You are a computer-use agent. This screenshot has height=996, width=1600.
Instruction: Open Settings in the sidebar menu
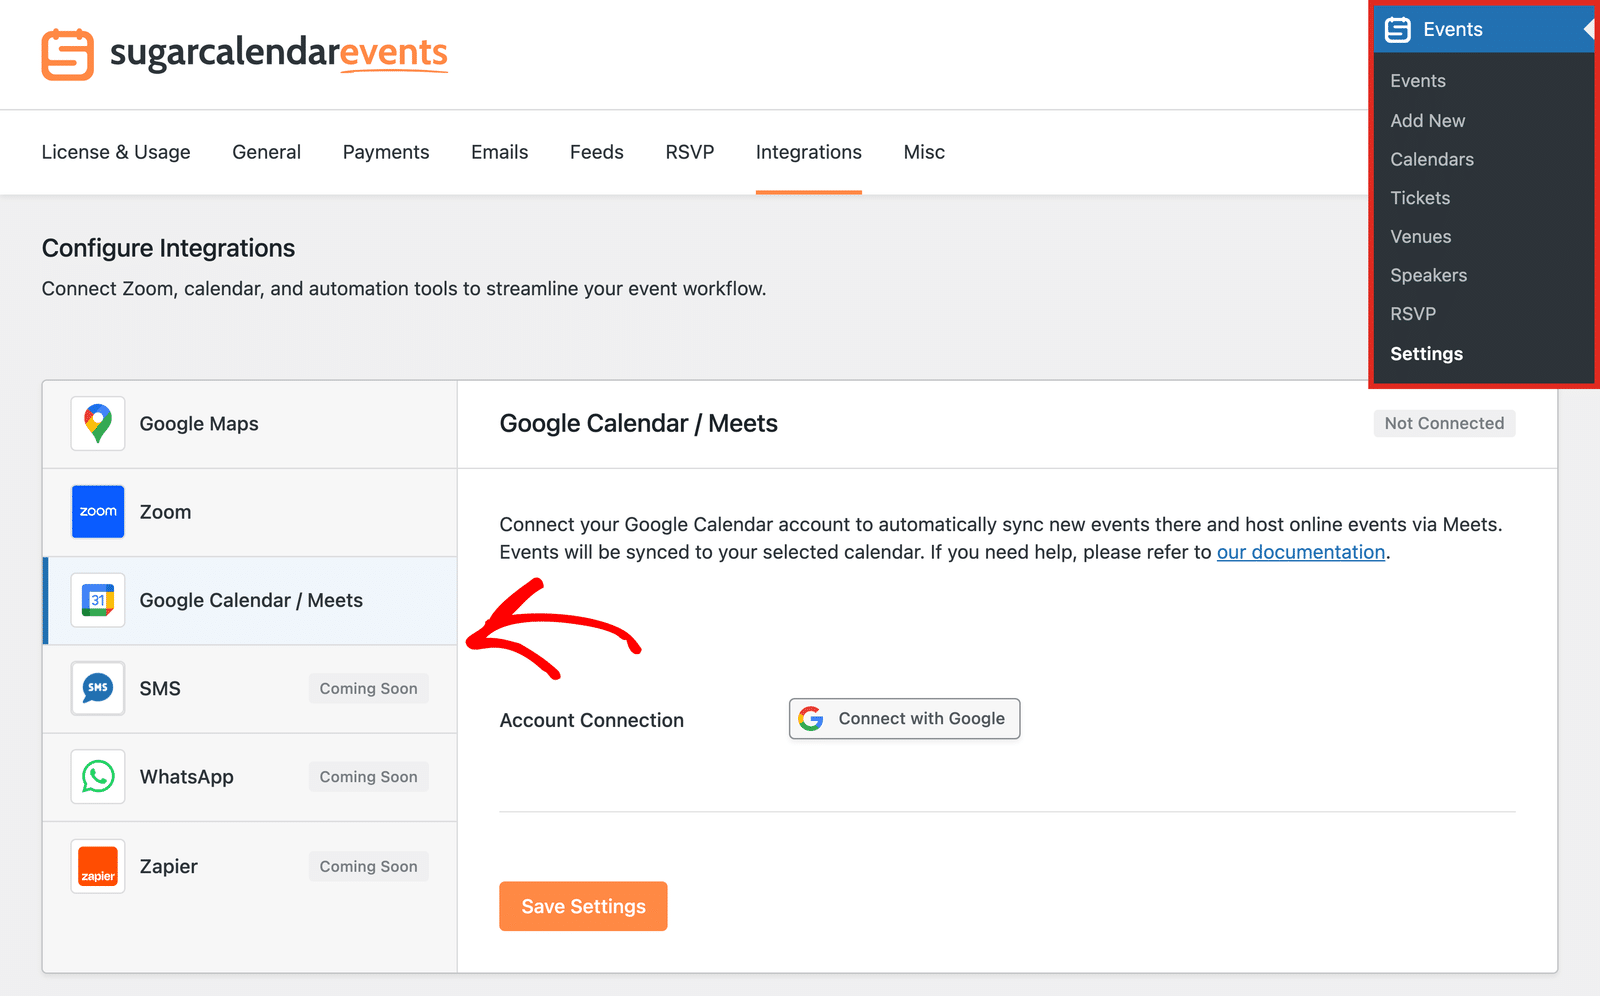[1427, 354]
